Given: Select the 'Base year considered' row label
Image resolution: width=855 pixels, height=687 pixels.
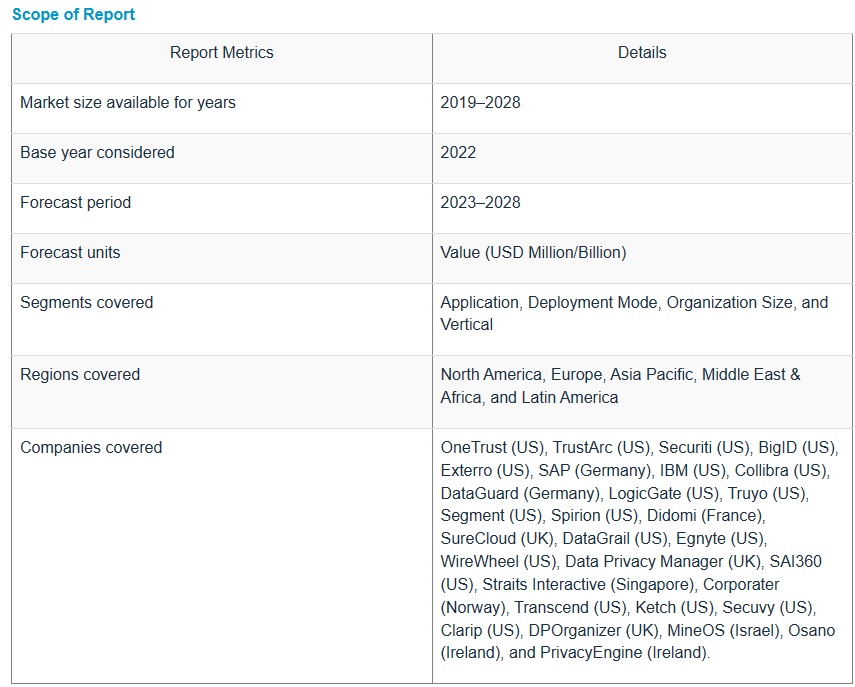Looking at the screenshot, I should pos(97,153).
